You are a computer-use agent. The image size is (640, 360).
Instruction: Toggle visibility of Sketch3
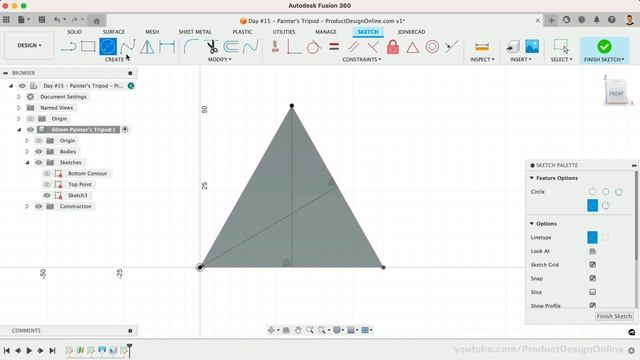(47, 196)
